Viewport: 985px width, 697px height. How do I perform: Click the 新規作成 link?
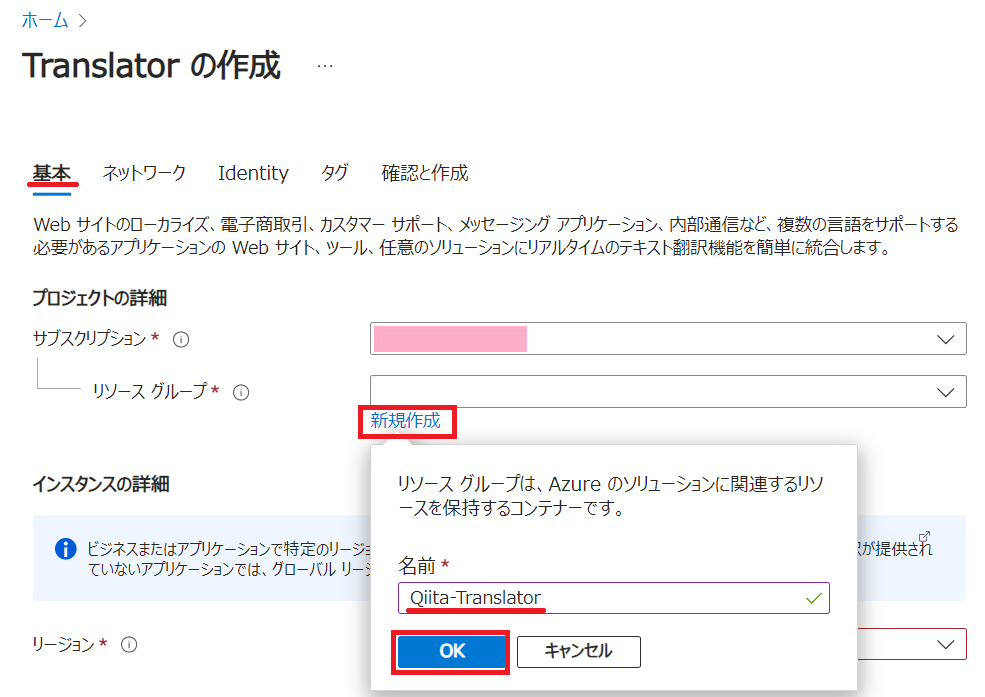pyautogui.click(x=405, y=421)
